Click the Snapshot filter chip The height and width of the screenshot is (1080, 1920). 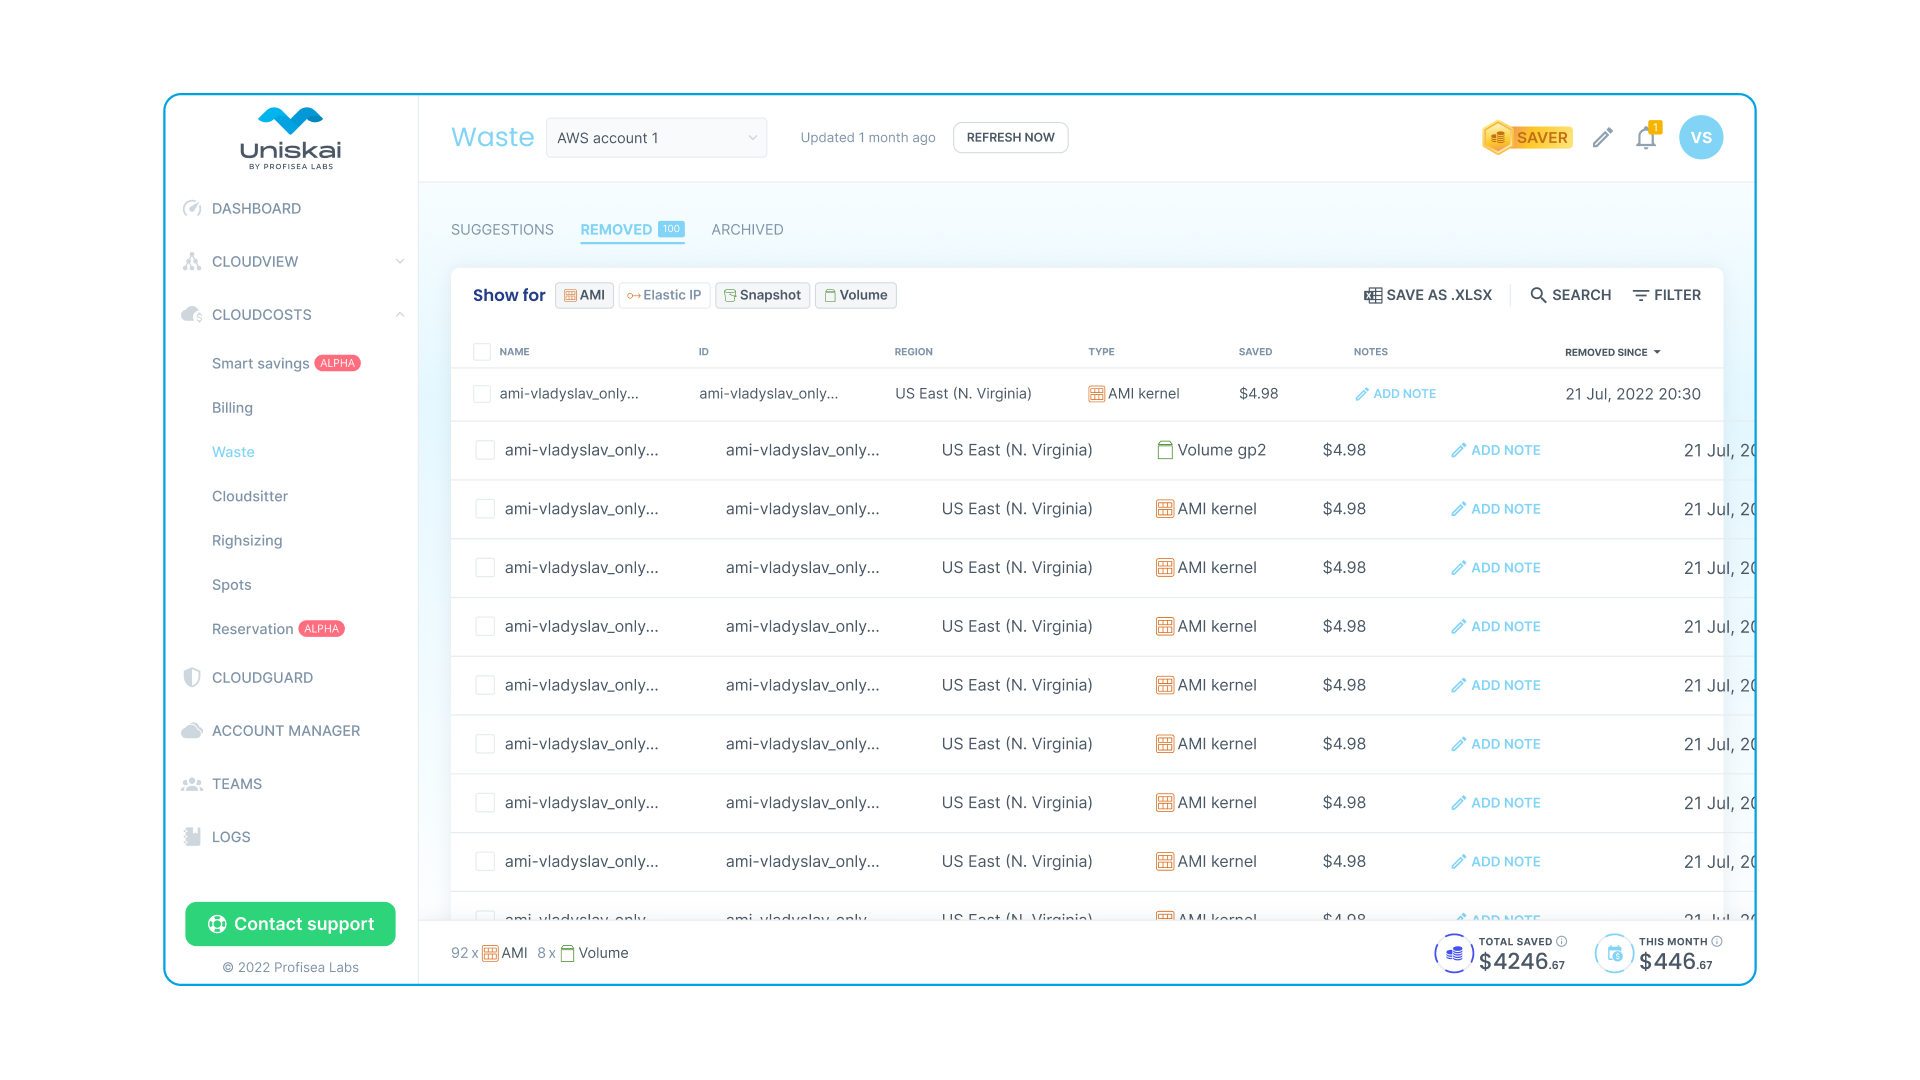click(762, 295)
